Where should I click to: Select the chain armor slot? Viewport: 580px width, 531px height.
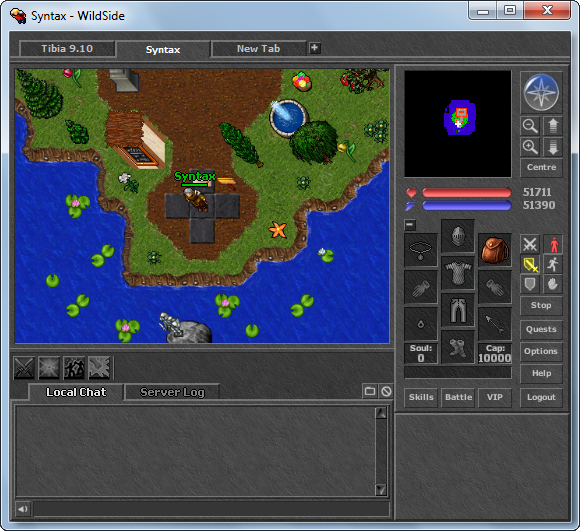point(458,273)
